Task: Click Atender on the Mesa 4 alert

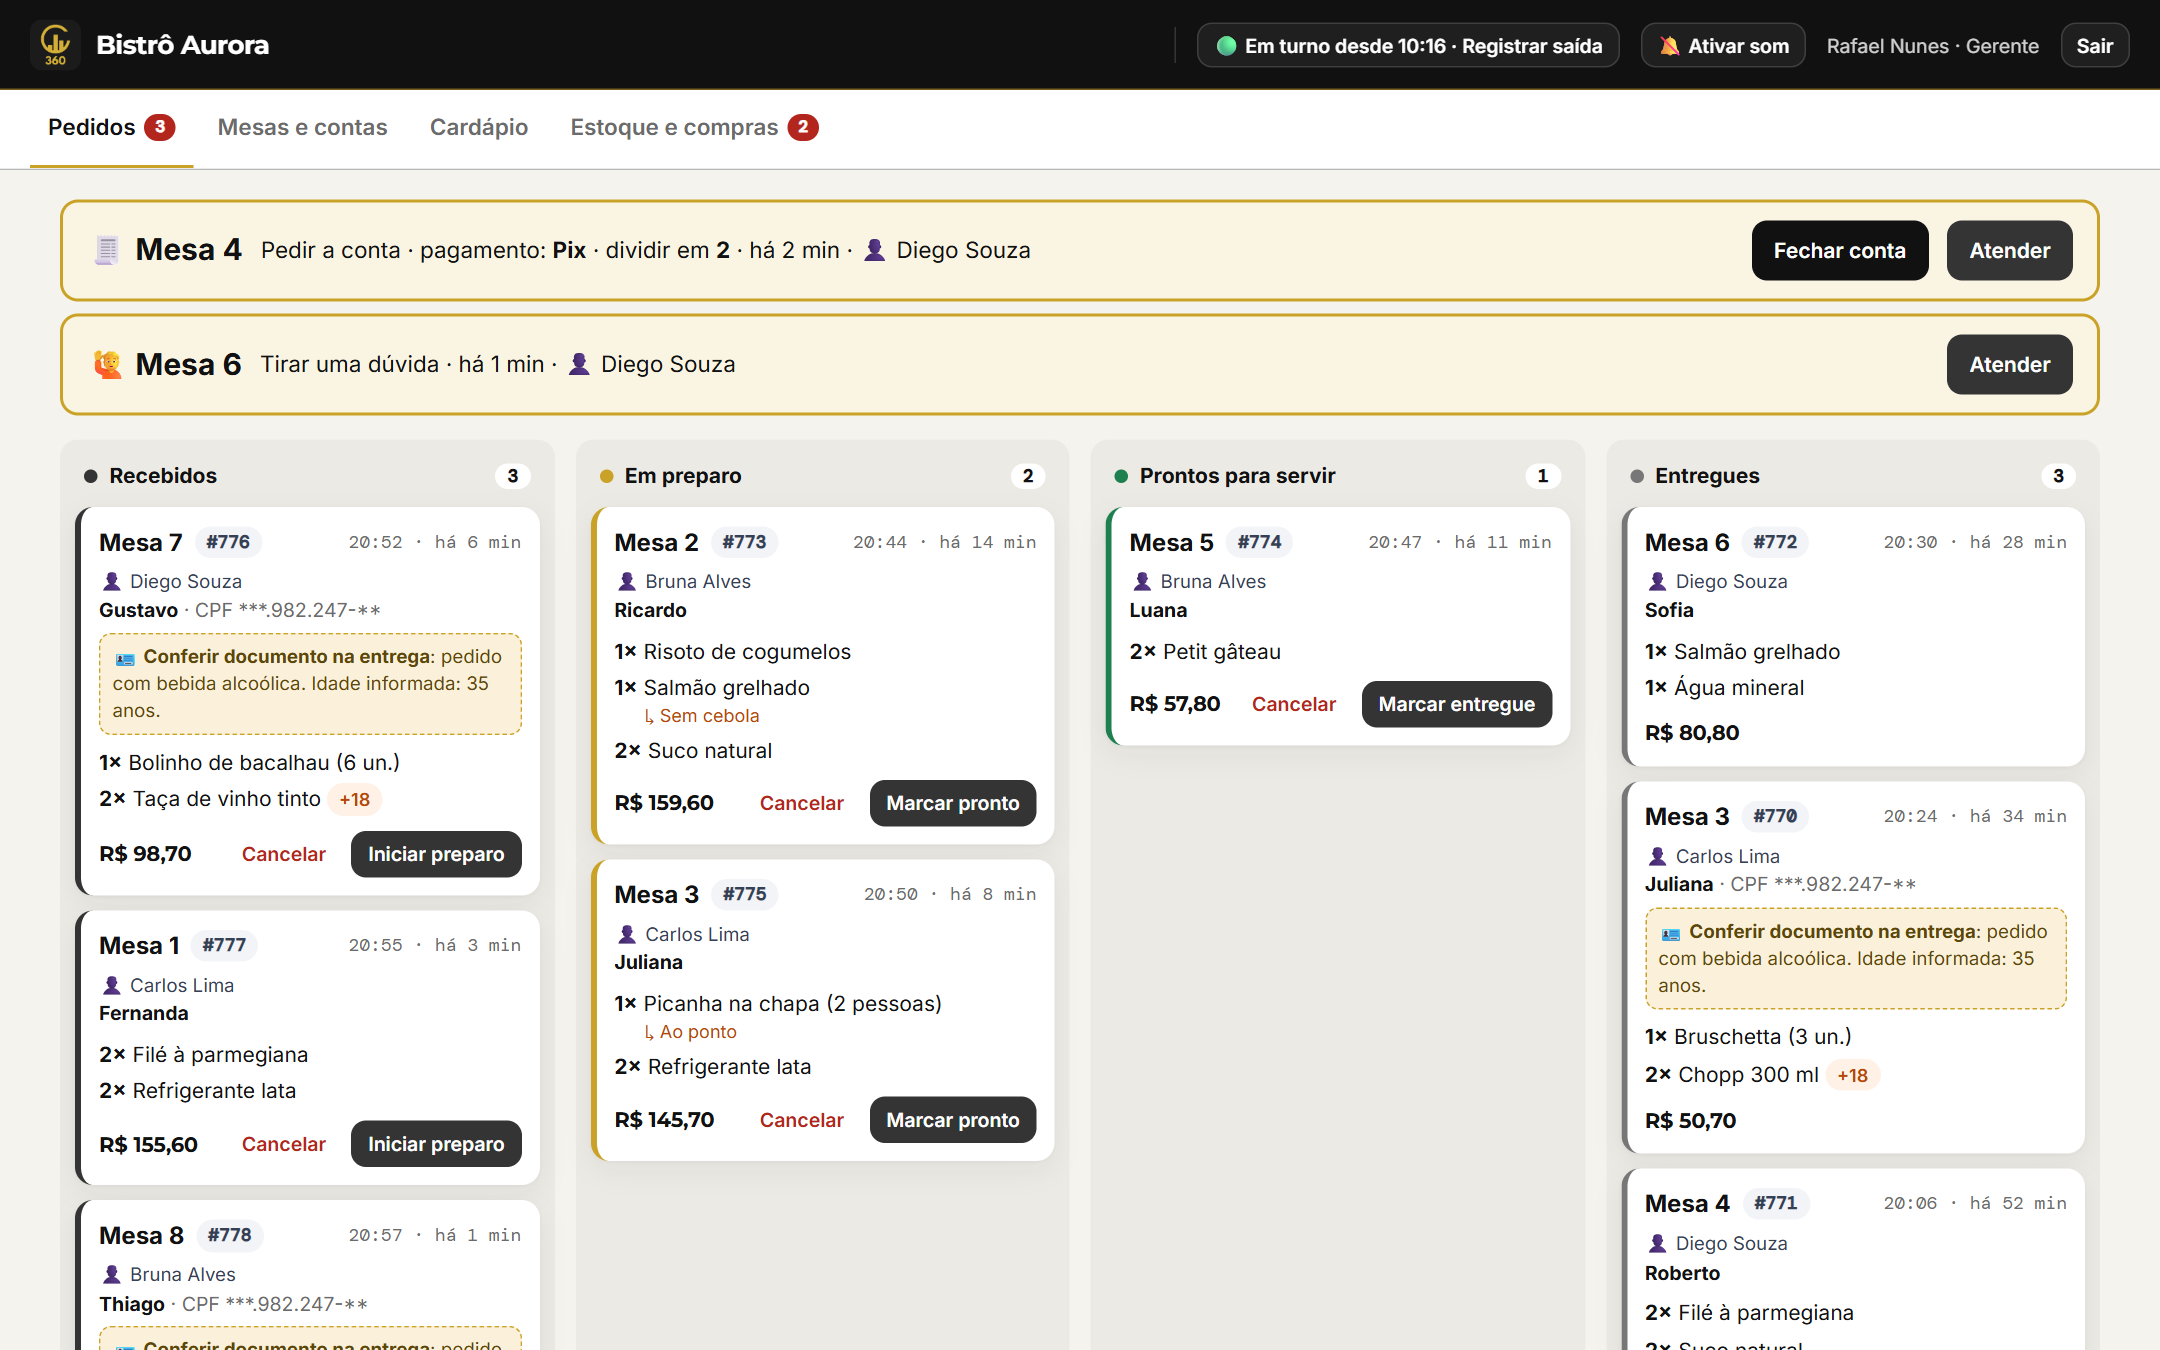Action: pyautogui.click(x=2009, y=251)
